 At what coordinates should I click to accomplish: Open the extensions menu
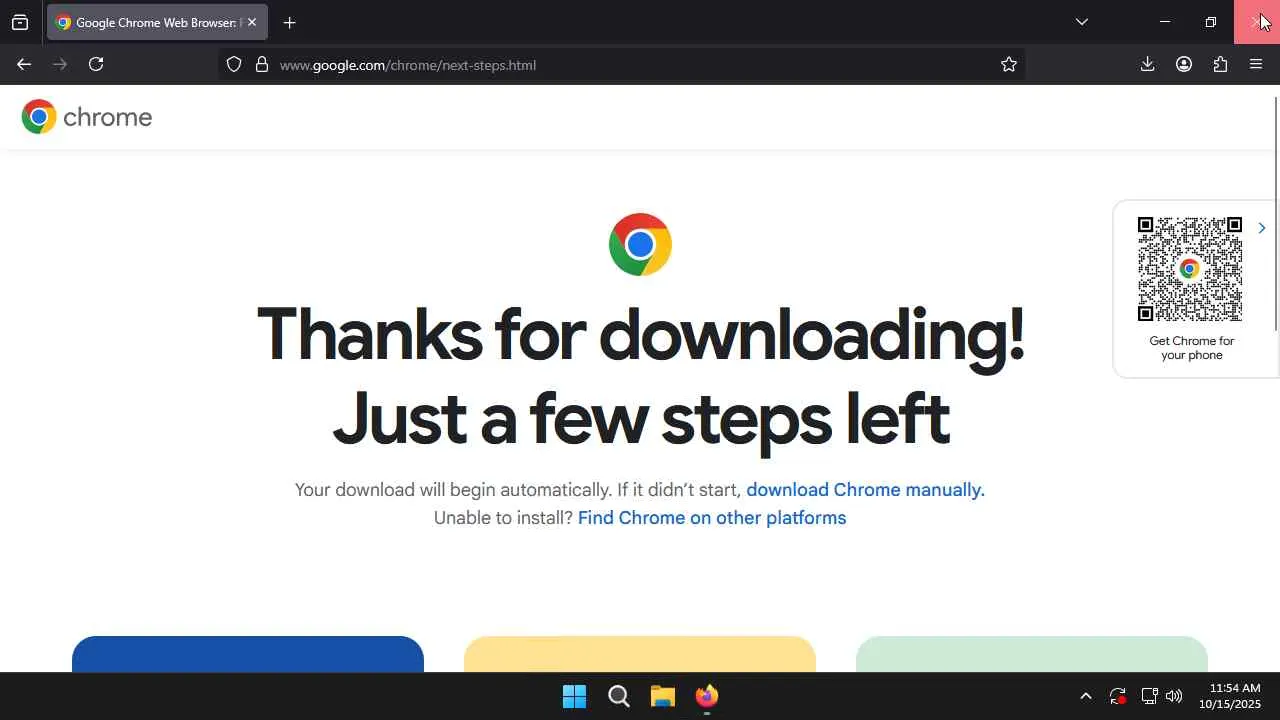click(x=1220, y=64)
